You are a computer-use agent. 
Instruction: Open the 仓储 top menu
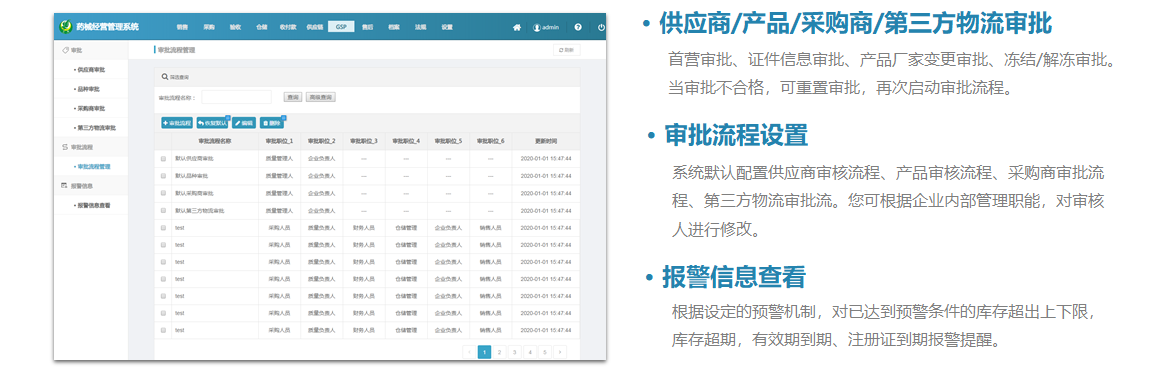click(x=261, y=27)
